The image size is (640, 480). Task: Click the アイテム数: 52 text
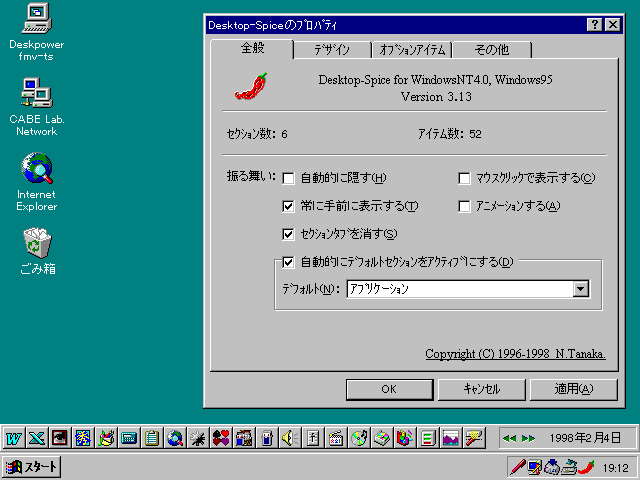point(449,134)
